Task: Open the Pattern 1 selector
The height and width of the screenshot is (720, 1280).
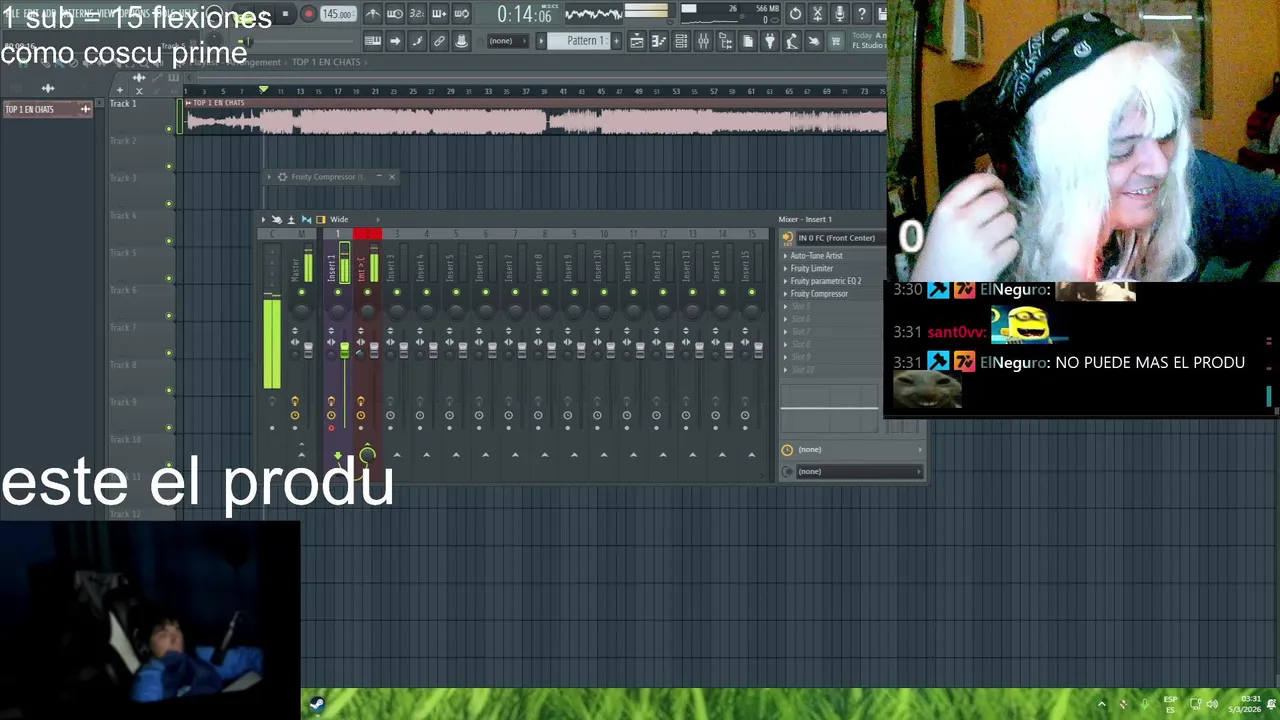Action: point(586,41)
